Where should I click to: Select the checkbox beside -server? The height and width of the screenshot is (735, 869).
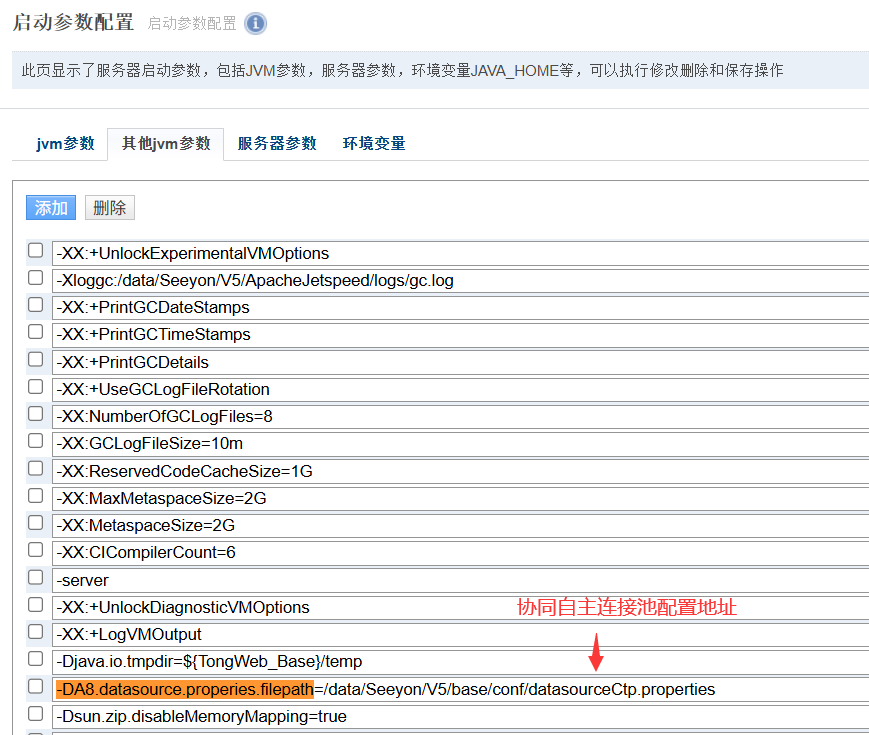[35, 578]
